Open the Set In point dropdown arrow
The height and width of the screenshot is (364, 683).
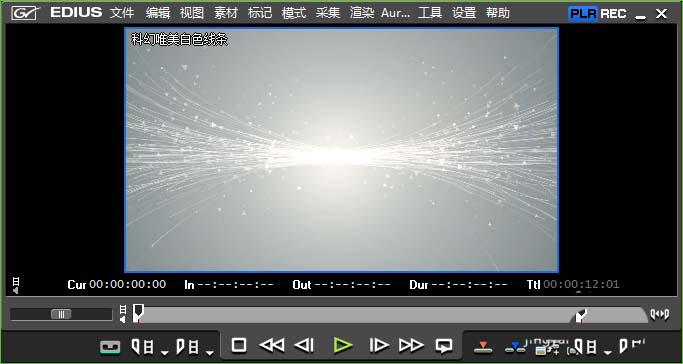click(164, 352)
